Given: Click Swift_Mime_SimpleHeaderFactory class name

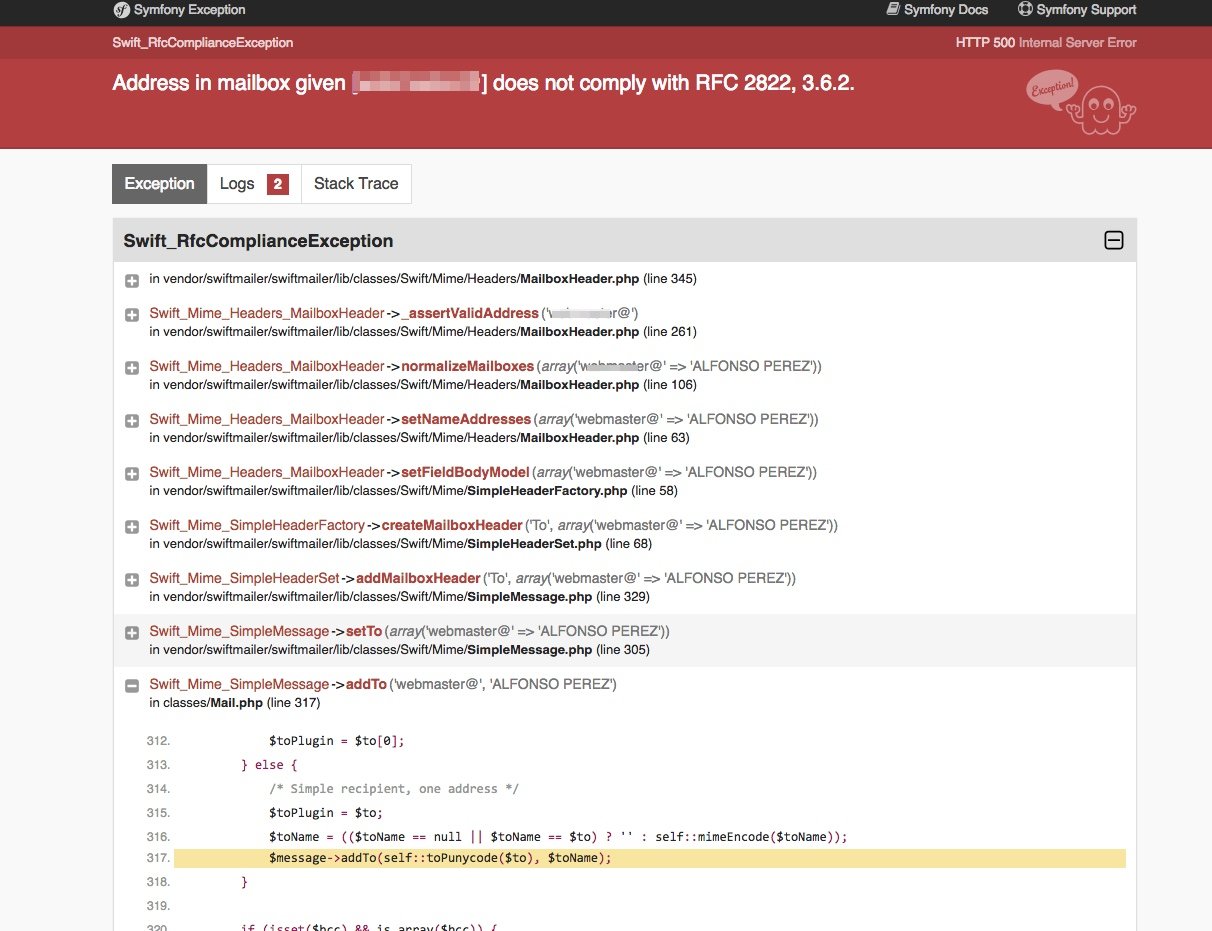Looking at the screenshot, I should point(257,525).
